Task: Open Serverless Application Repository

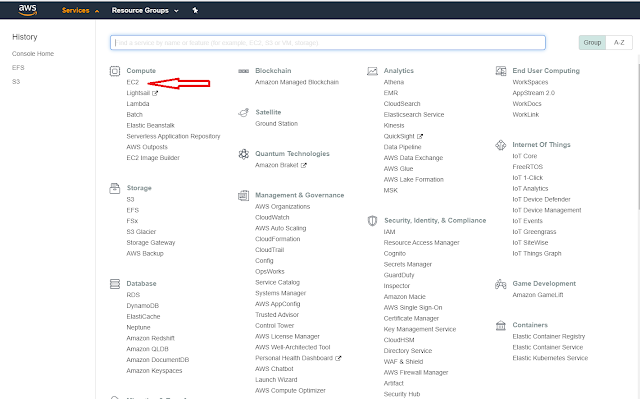Action: pyautogui.click(x=173, y=136)
